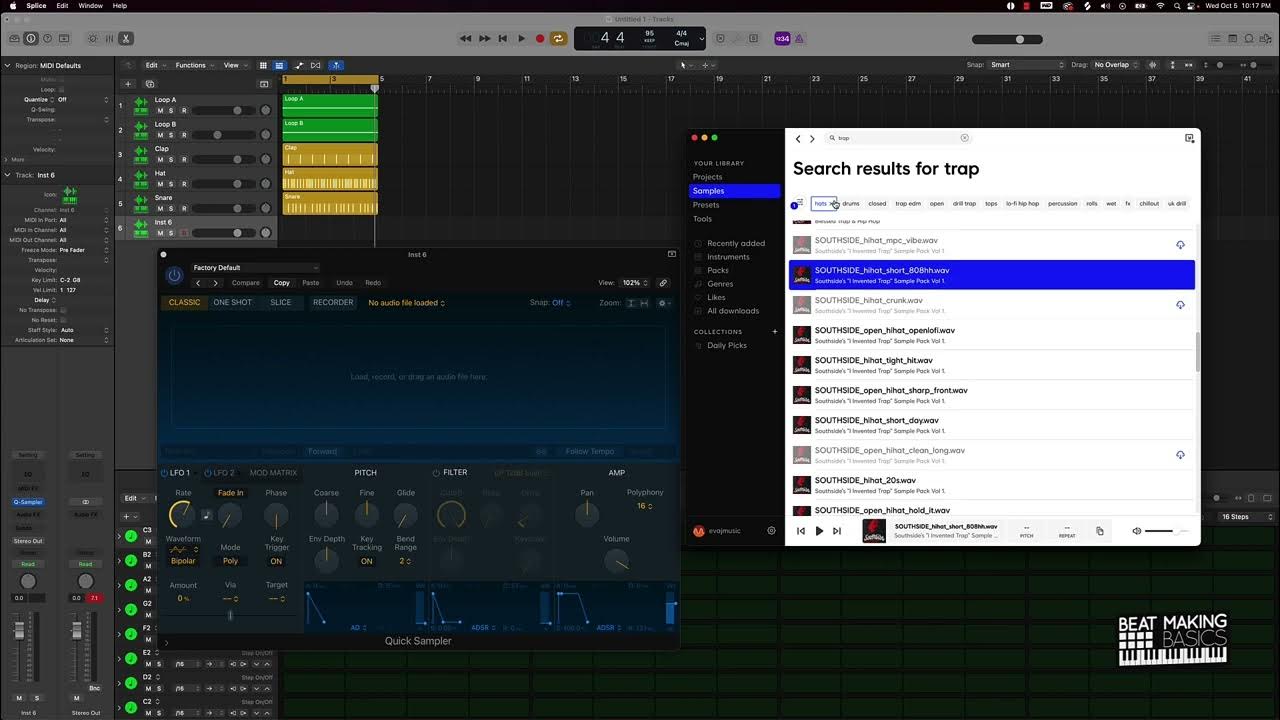Click the Rewind button in Logic transport

pos(466,39)
